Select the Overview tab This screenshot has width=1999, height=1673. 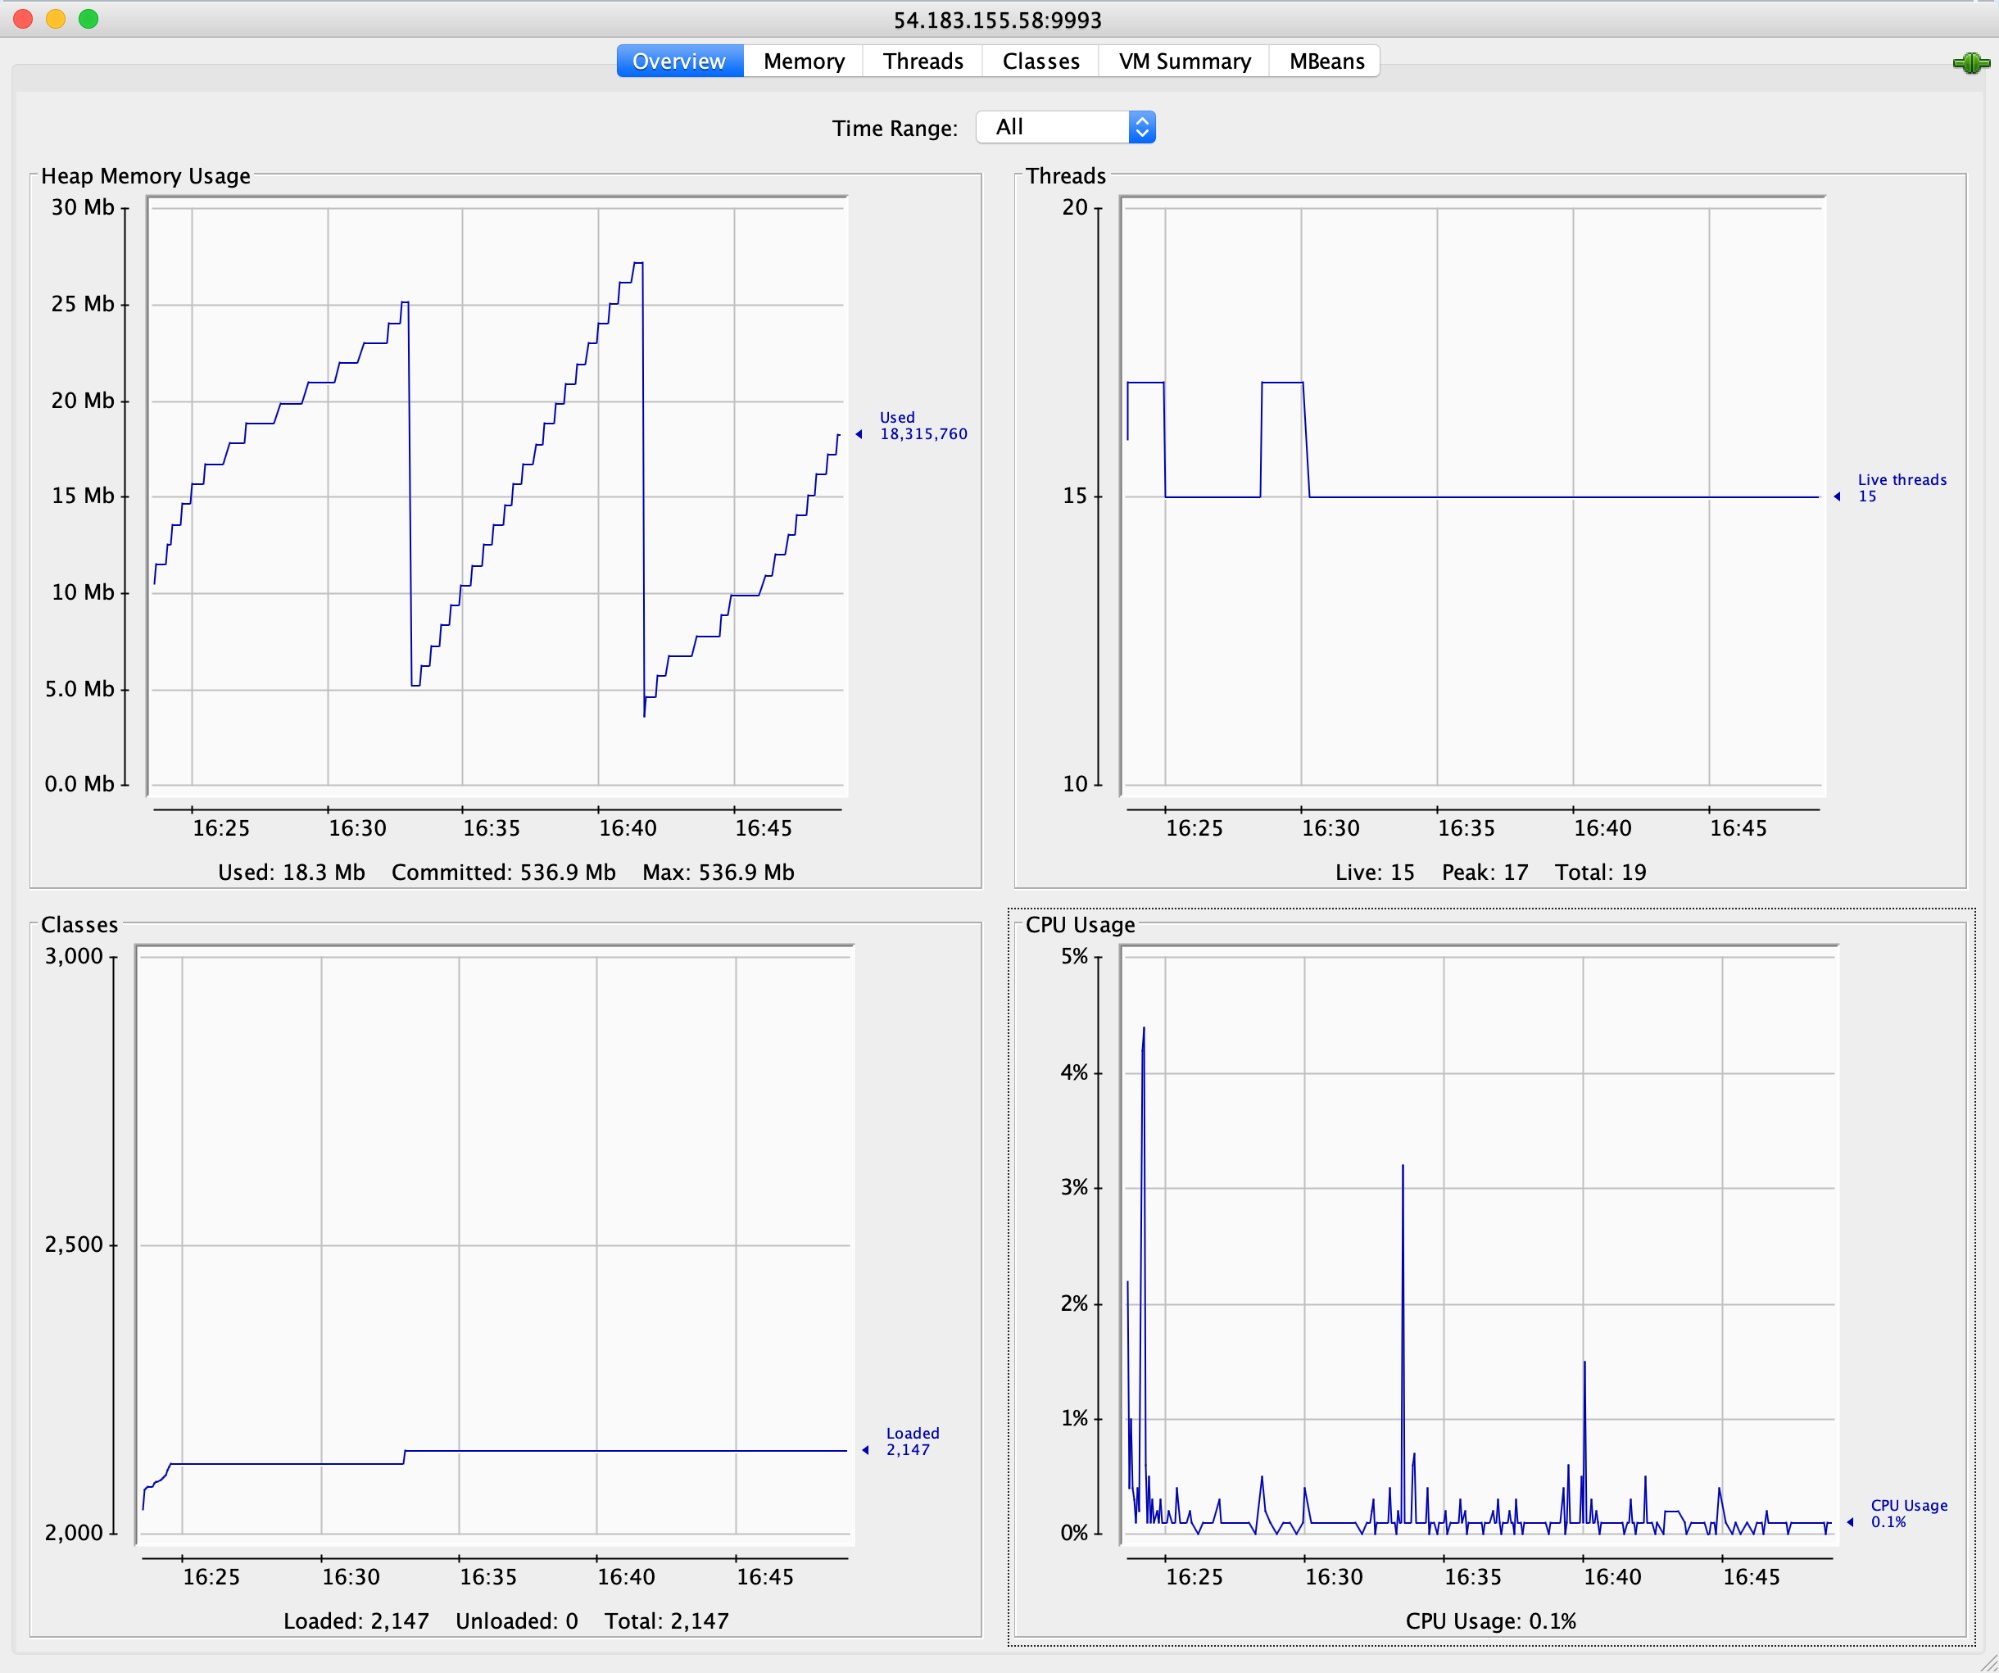[x=677, y=60]
